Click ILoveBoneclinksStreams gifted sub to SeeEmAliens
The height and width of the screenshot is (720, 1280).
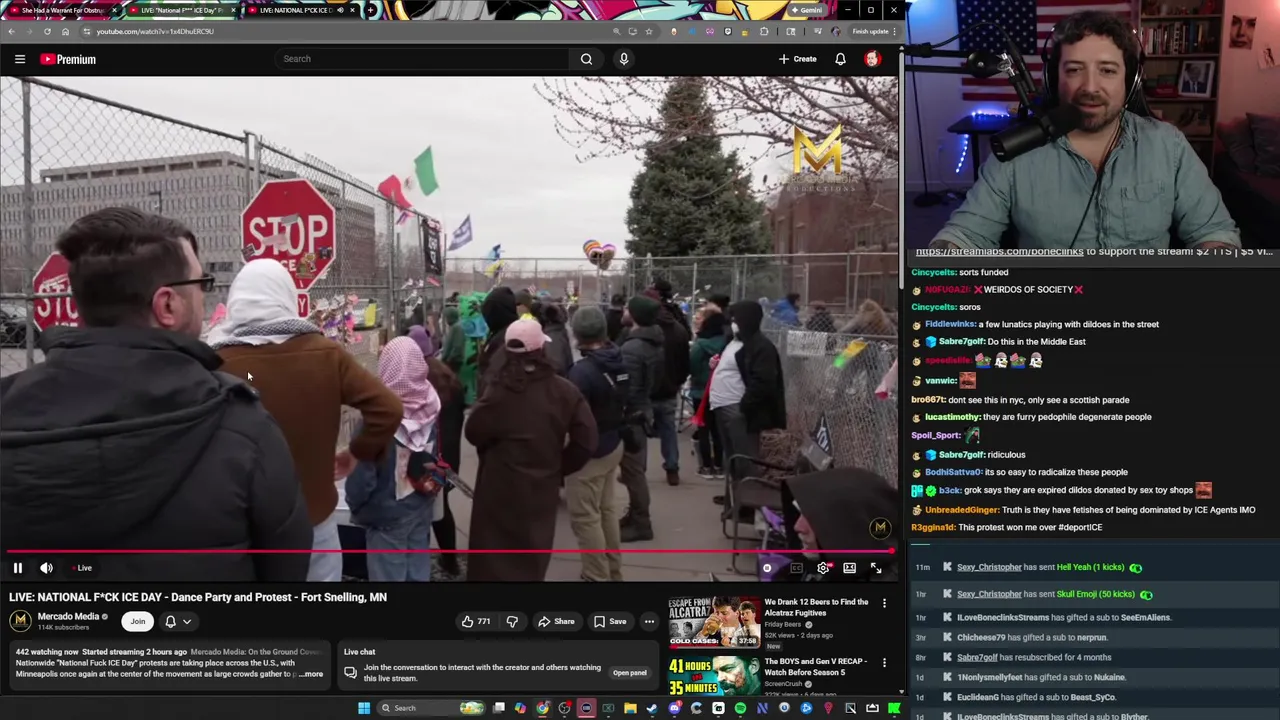click(x=1063, y=617)
